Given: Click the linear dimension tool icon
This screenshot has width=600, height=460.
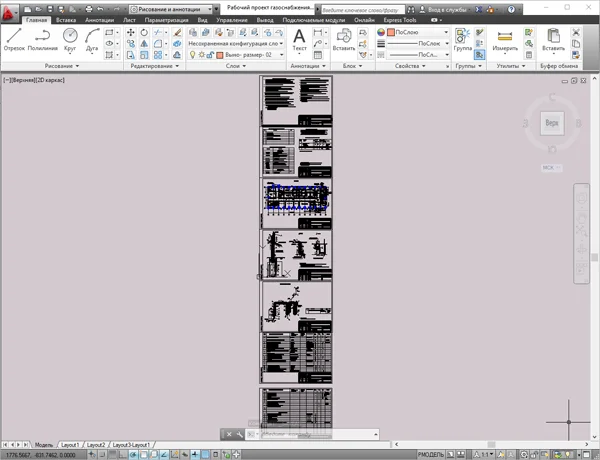Looking at the screenshot, I should (x=318, y=33).
